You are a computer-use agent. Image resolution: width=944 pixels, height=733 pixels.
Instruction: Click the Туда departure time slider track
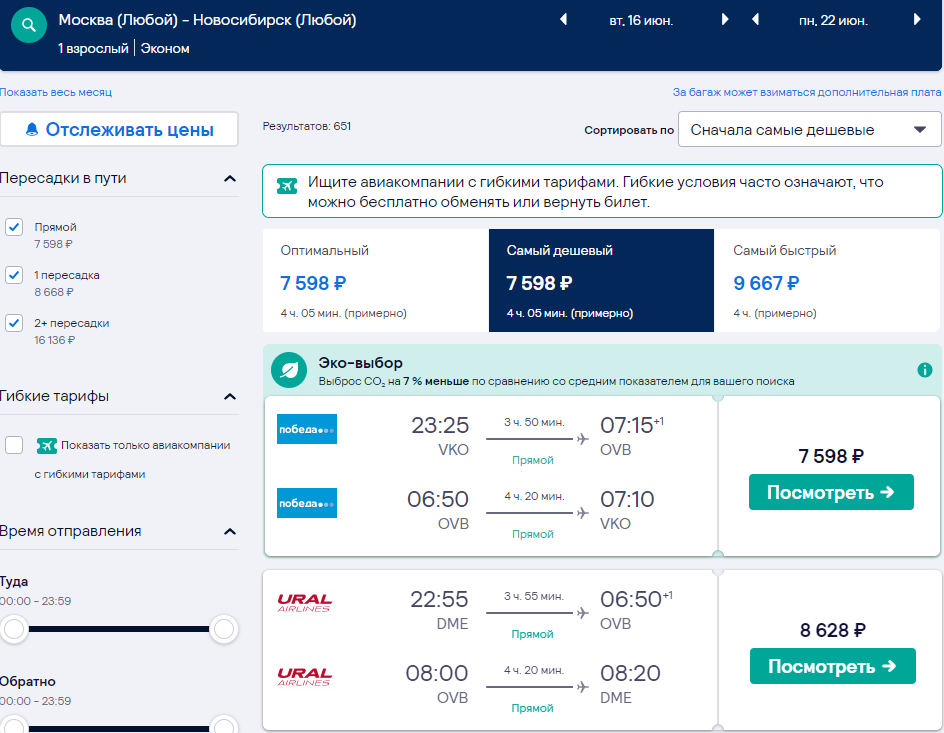(x=119, y=629)
